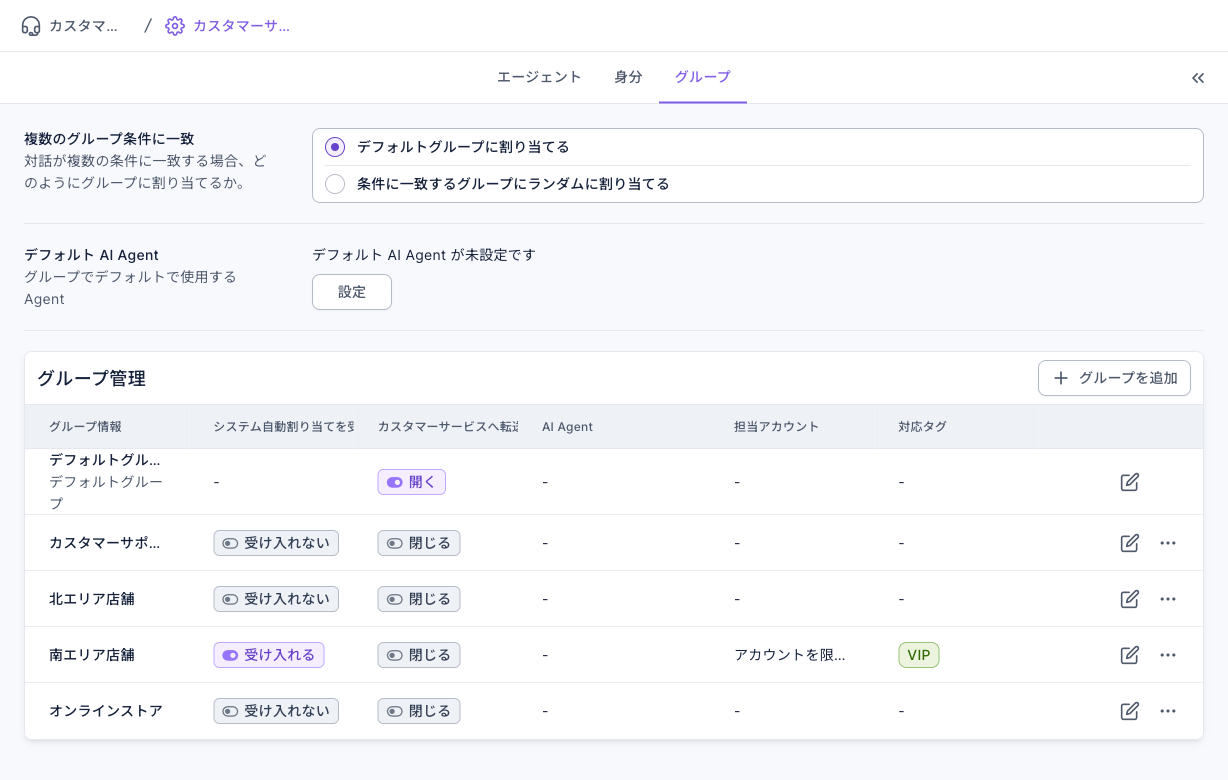Click 南エリア店舗 group name
Image resolution: width=1228 pixels, height=780 pixels.
92,655
